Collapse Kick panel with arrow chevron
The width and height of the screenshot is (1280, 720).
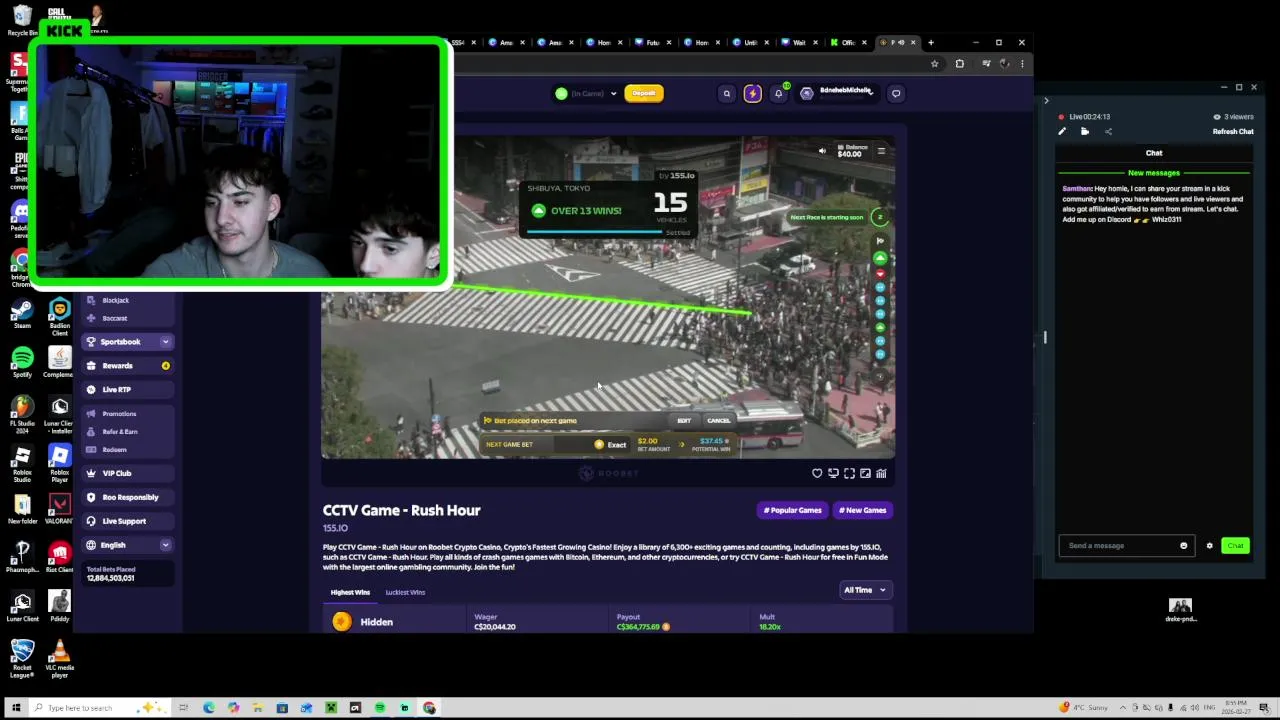click(1046, 101)
